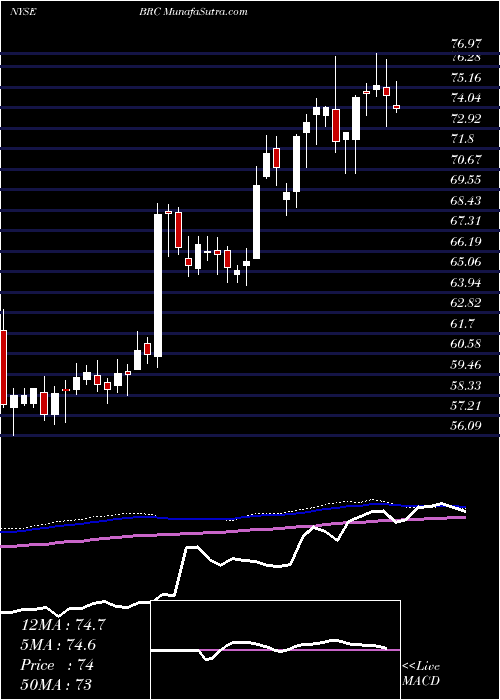Click the 68.43 price level label
The height and width of the screenshot is (700, 500).
coord(467,200)
